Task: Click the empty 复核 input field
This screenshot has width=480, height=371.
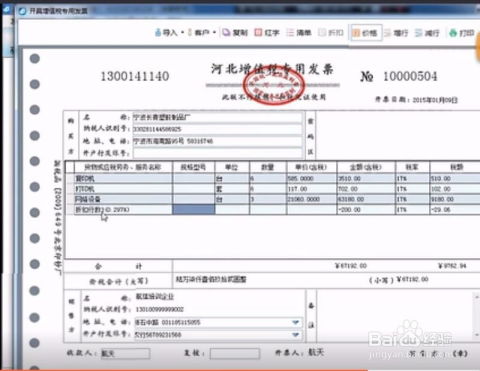Action: 235,353
